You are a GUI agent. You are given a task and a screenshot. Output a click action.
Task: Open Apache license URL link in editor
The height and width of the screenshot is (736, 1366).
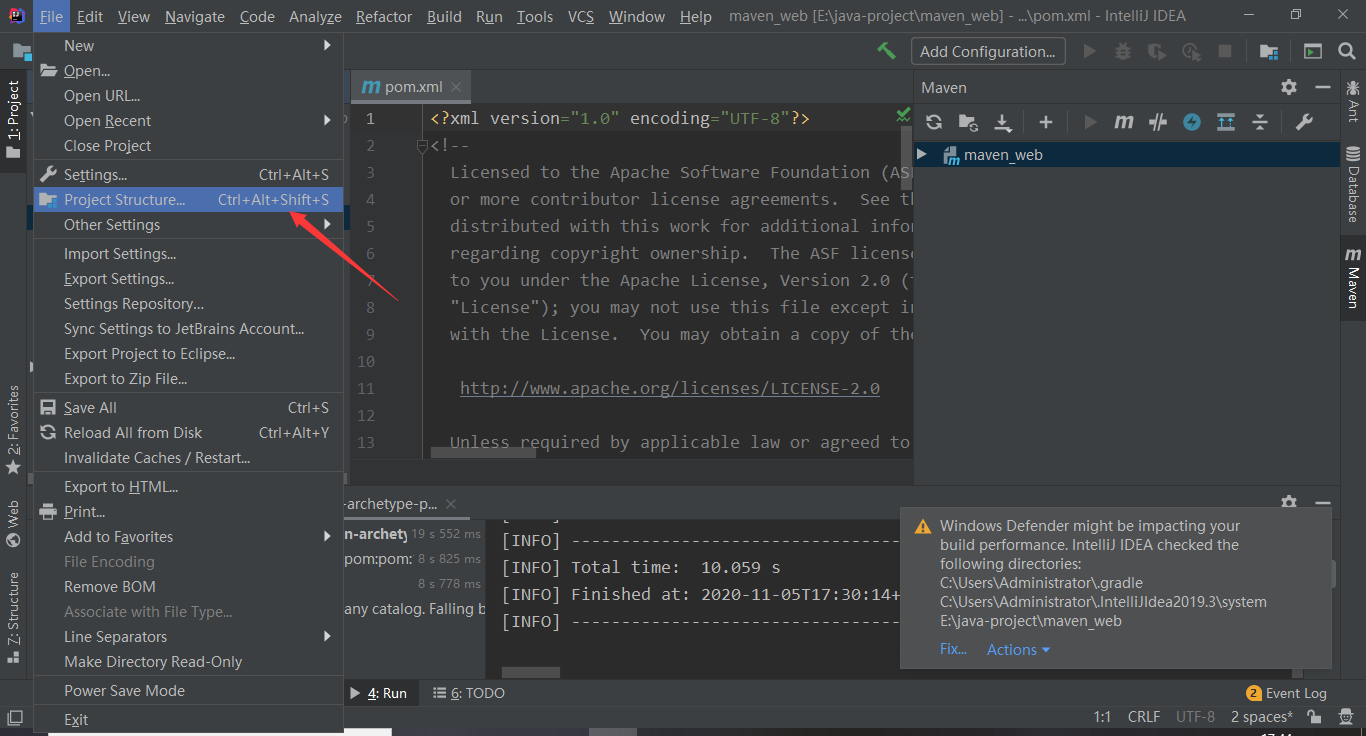pyautogui.click(x=670, y=388)
